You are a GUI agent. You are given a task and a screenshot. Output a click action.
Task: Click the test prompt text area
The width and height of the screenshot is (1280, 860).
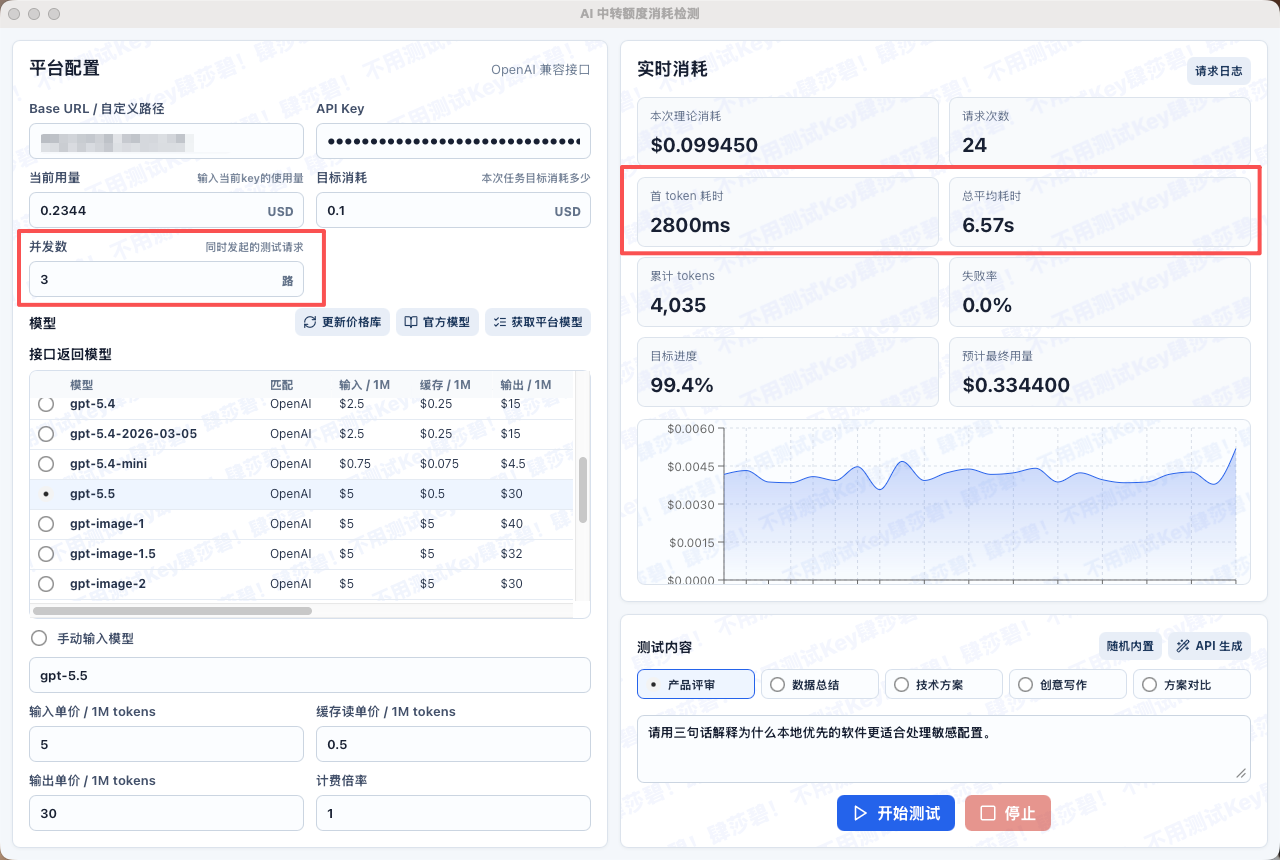(944, 748)
